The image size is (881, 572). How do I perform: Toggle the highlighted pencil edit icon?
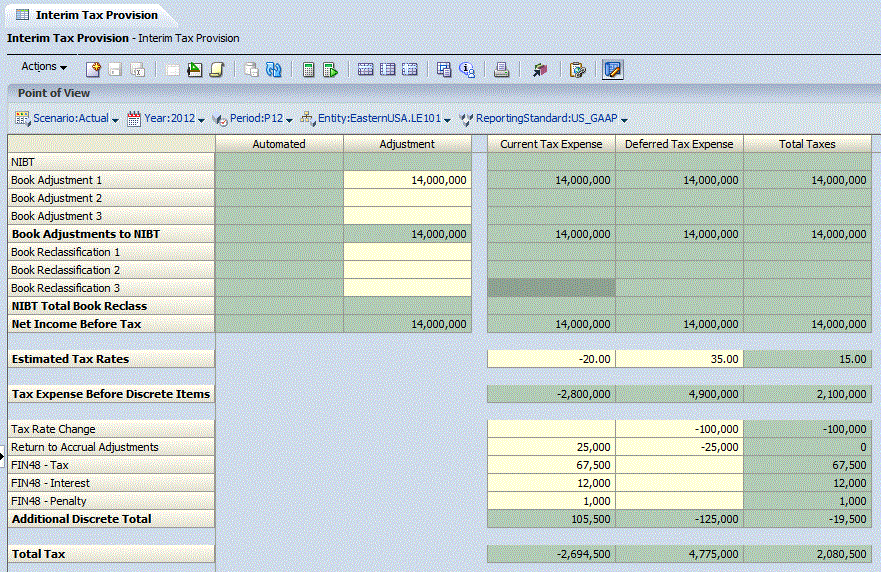point(612,70)
